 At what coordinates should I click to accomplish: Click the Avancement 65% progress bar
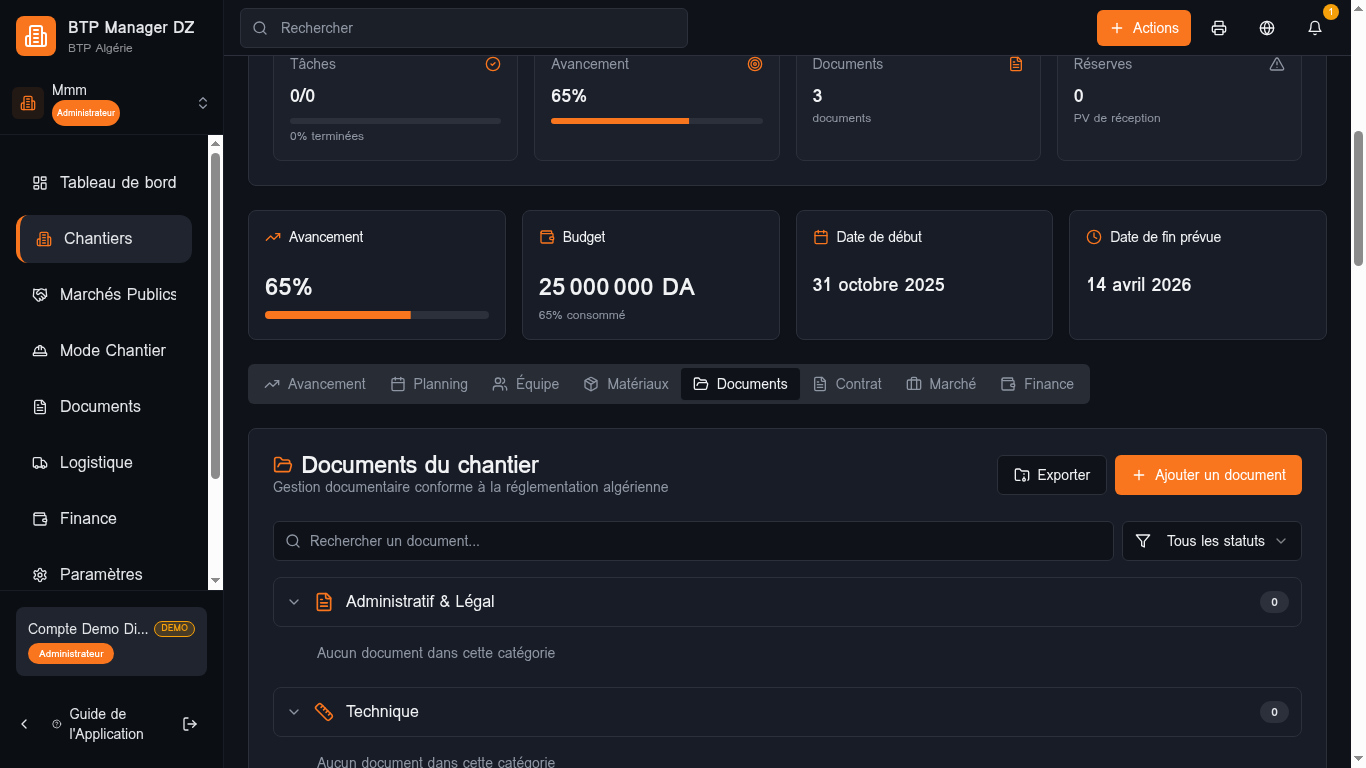376,315
